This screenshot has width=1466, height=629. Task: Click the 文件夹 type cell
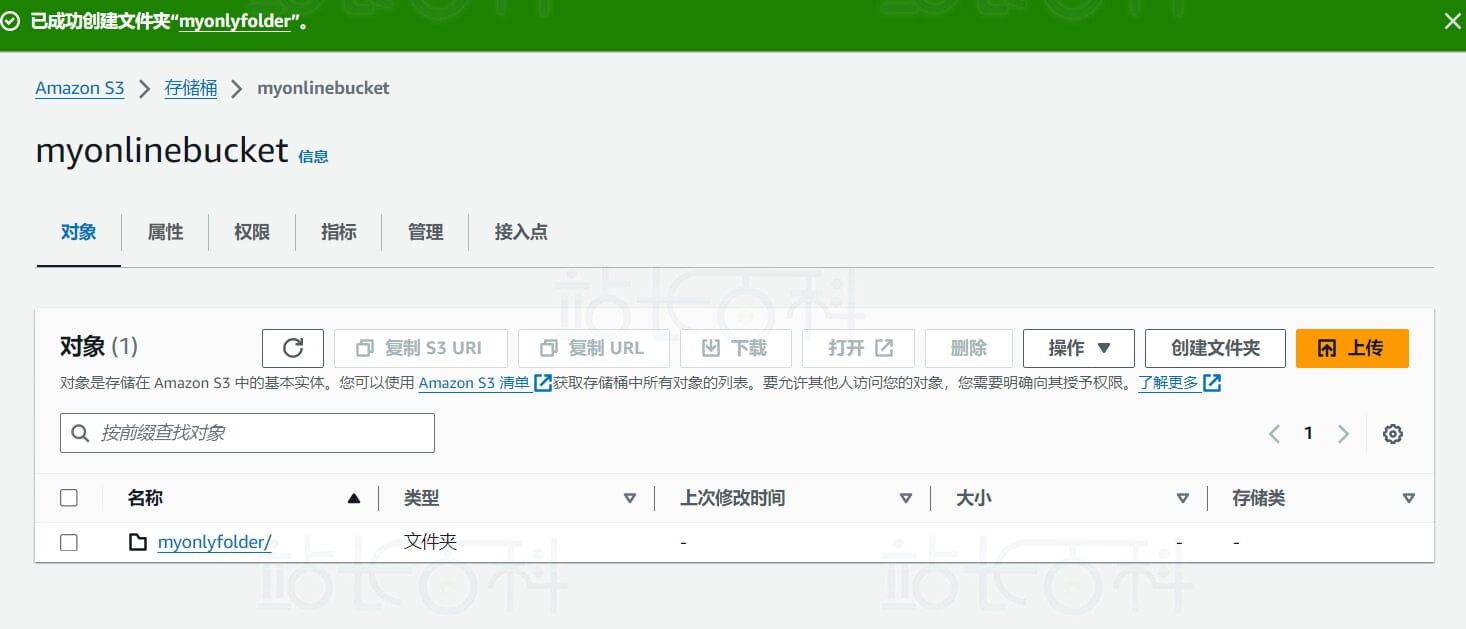pyautogui.click(x=431, y=542)
